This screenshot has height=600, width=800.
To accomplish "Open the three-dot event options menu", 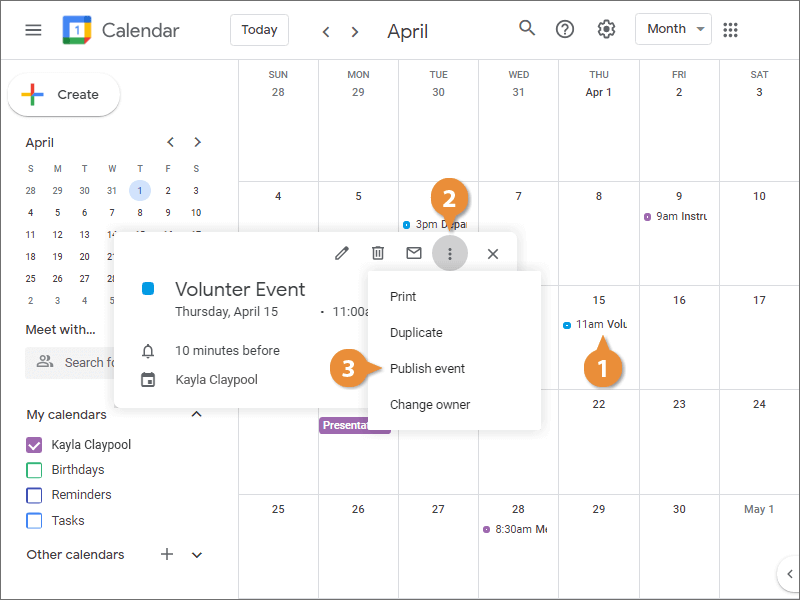I will click(450, 254).
